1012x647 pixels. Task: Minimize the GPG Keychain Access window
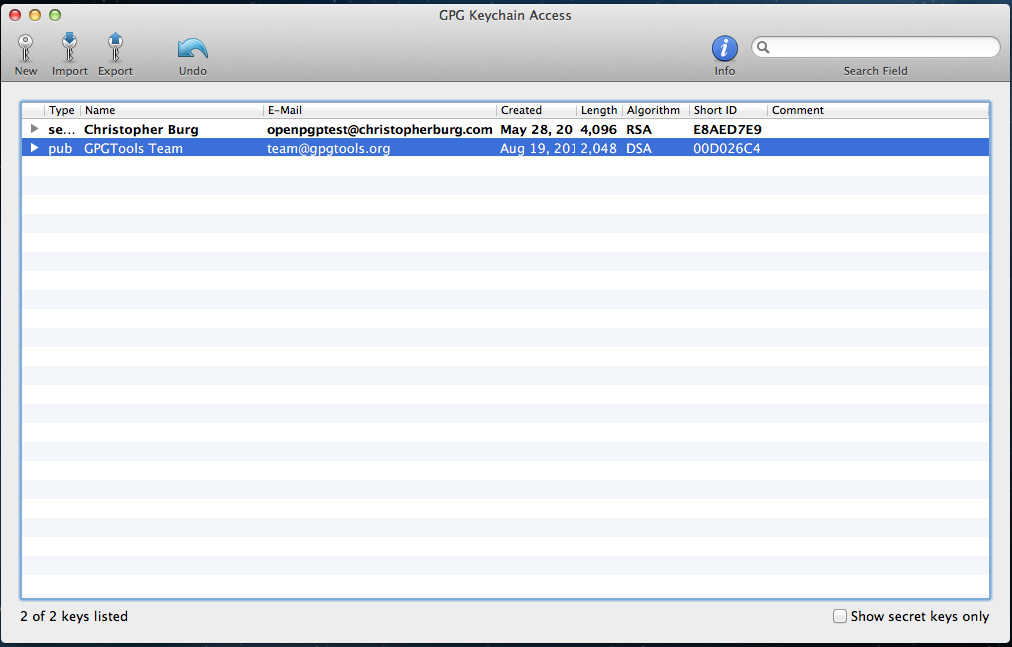click(35, 15)
